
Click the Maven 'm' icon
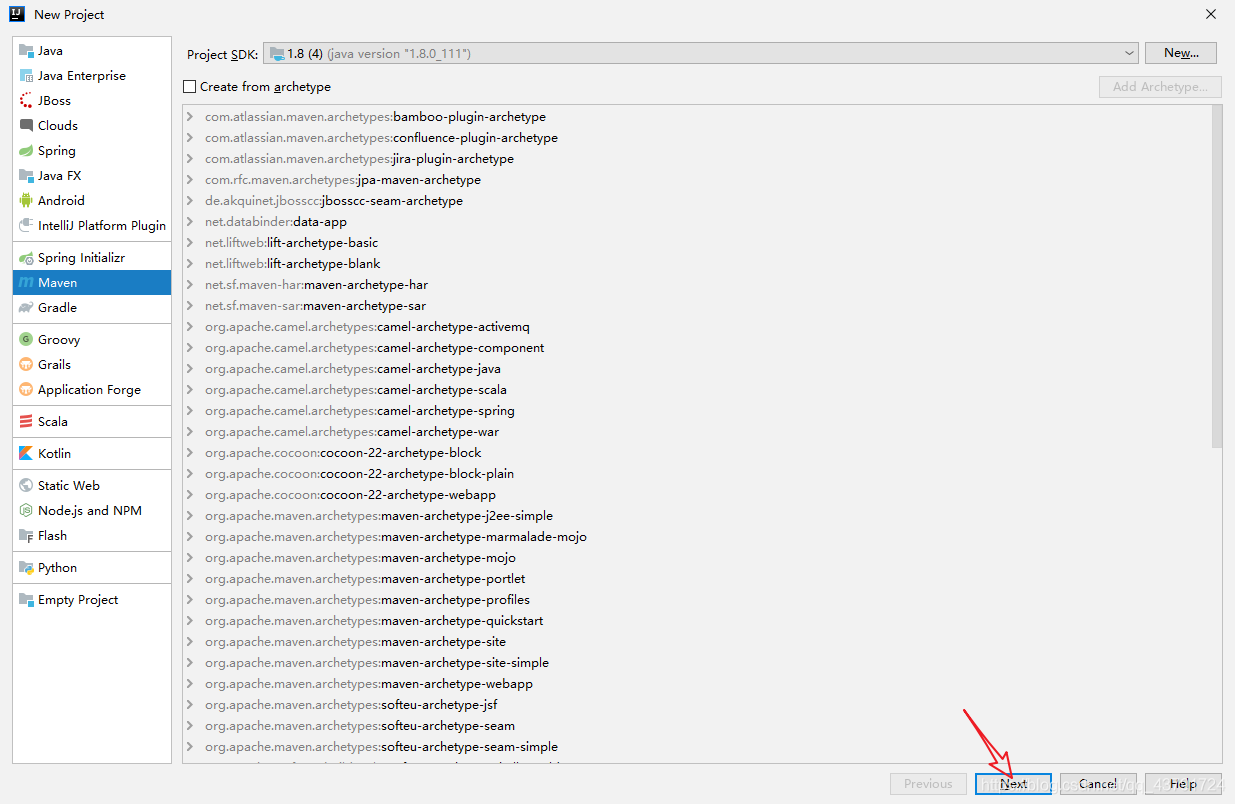point(26,283)
